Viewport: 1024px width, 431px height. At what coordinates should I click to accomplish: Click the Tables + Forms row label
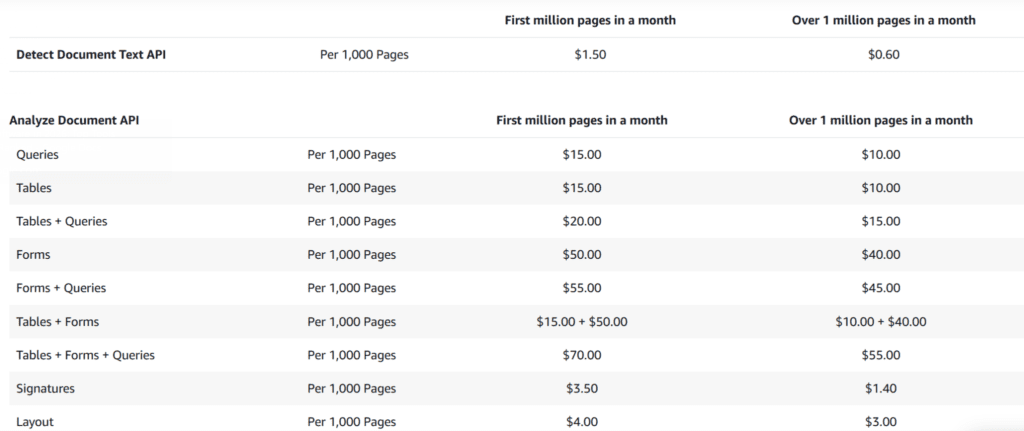point(57,322)
